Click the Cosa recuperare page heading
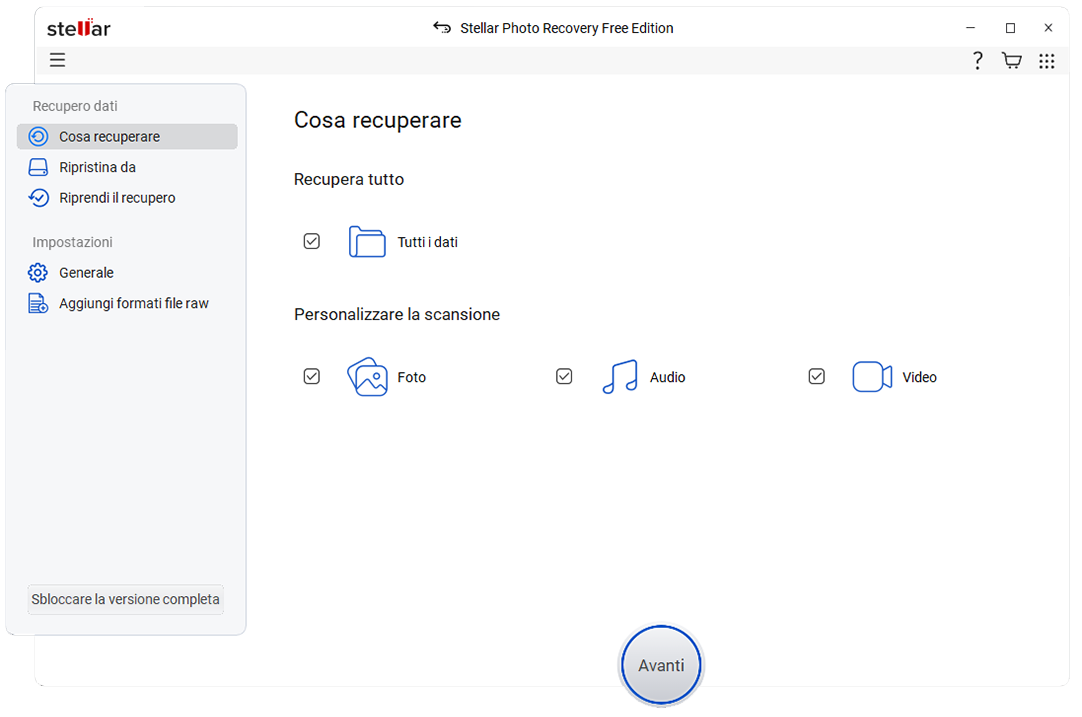The width and height of the screenshot is (1082, 717). point(377,120)
